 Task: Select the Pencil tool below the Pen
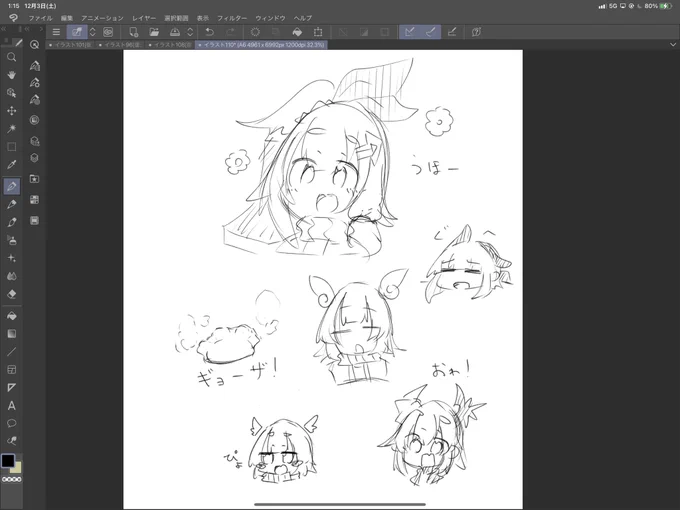click(12, 204)
